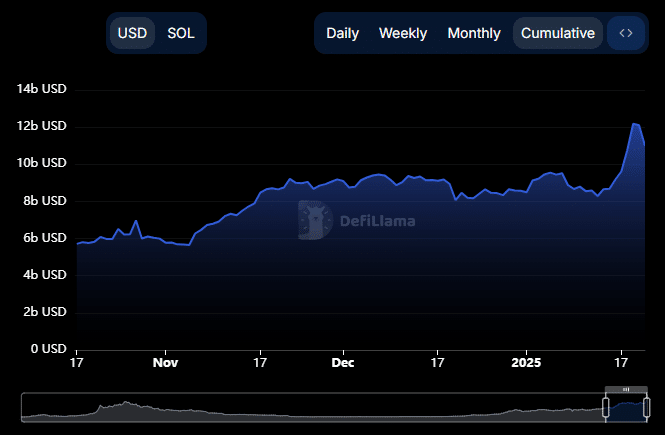Click the DefiLlama watermark text
The height and width of the screenshot is (435, 665).
(377, 221)
